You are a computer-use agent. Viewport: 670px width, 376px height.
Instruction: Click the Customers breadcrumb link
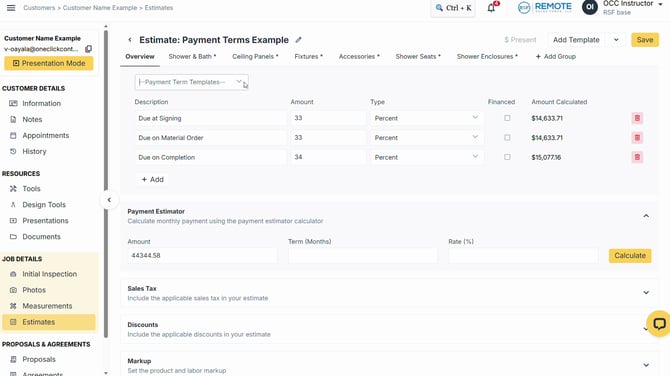[39, 8]
